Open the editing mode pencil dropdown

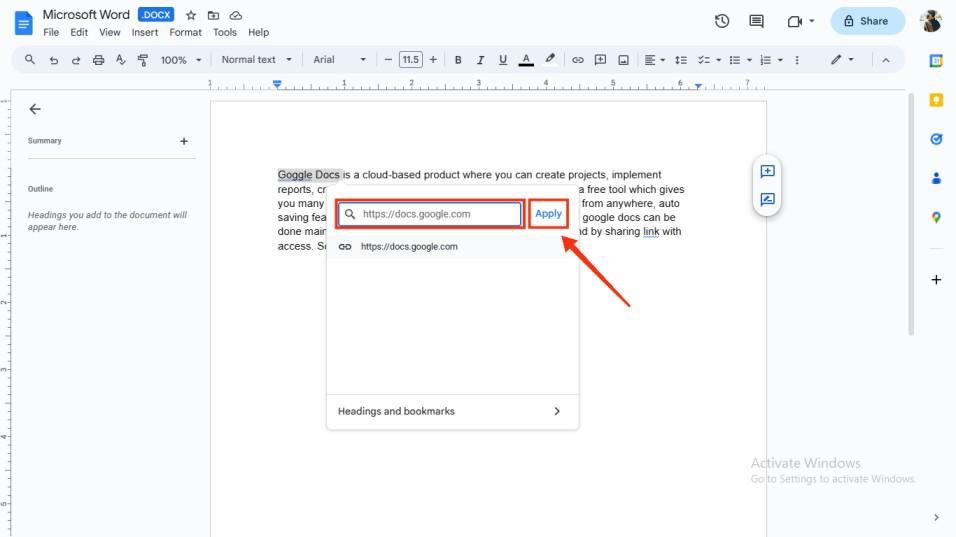(842, 59)
